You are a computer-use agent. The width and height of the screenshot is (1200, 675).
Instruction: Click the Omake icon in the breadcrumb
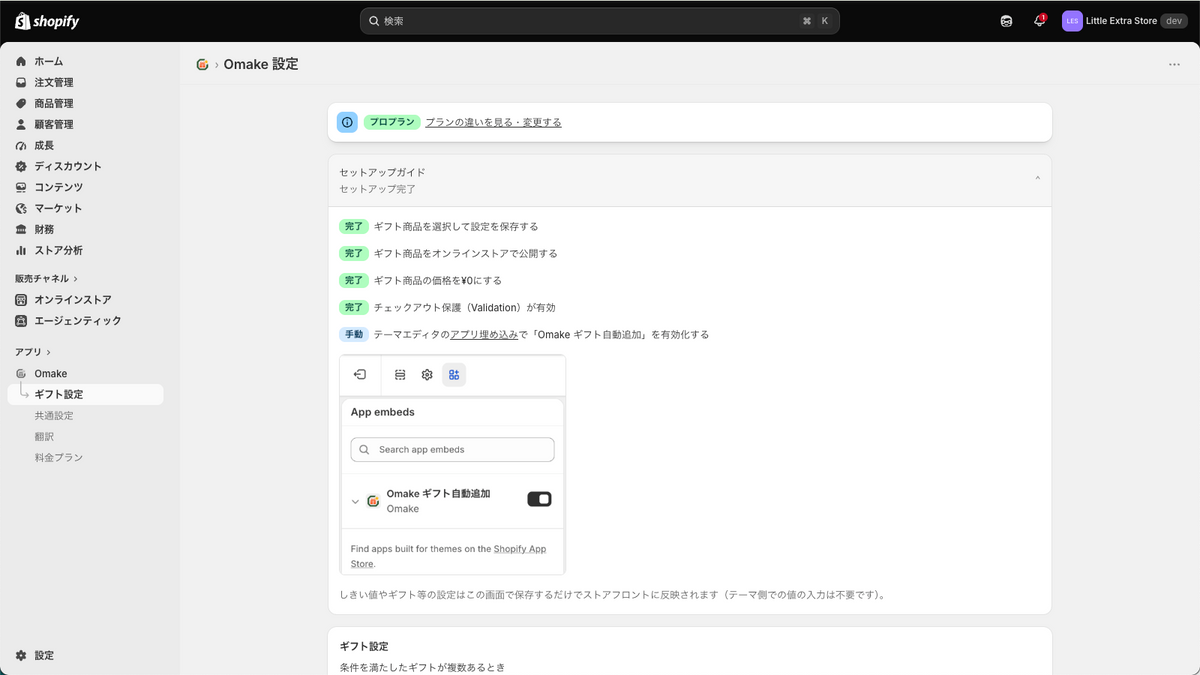(202, 64)
